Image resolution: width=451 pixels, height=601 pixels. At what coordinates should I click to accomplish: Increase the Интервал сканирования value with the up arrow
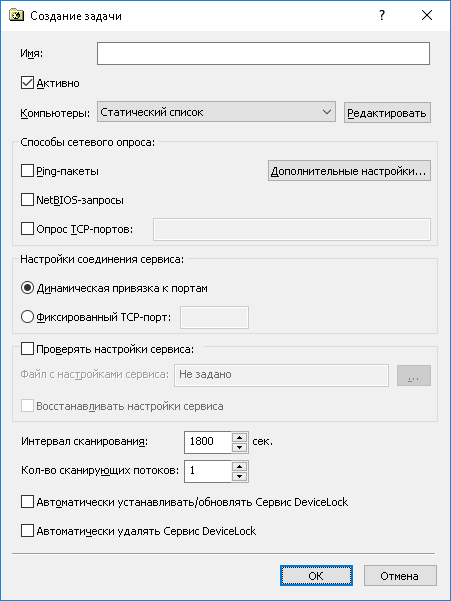point(239,437)
